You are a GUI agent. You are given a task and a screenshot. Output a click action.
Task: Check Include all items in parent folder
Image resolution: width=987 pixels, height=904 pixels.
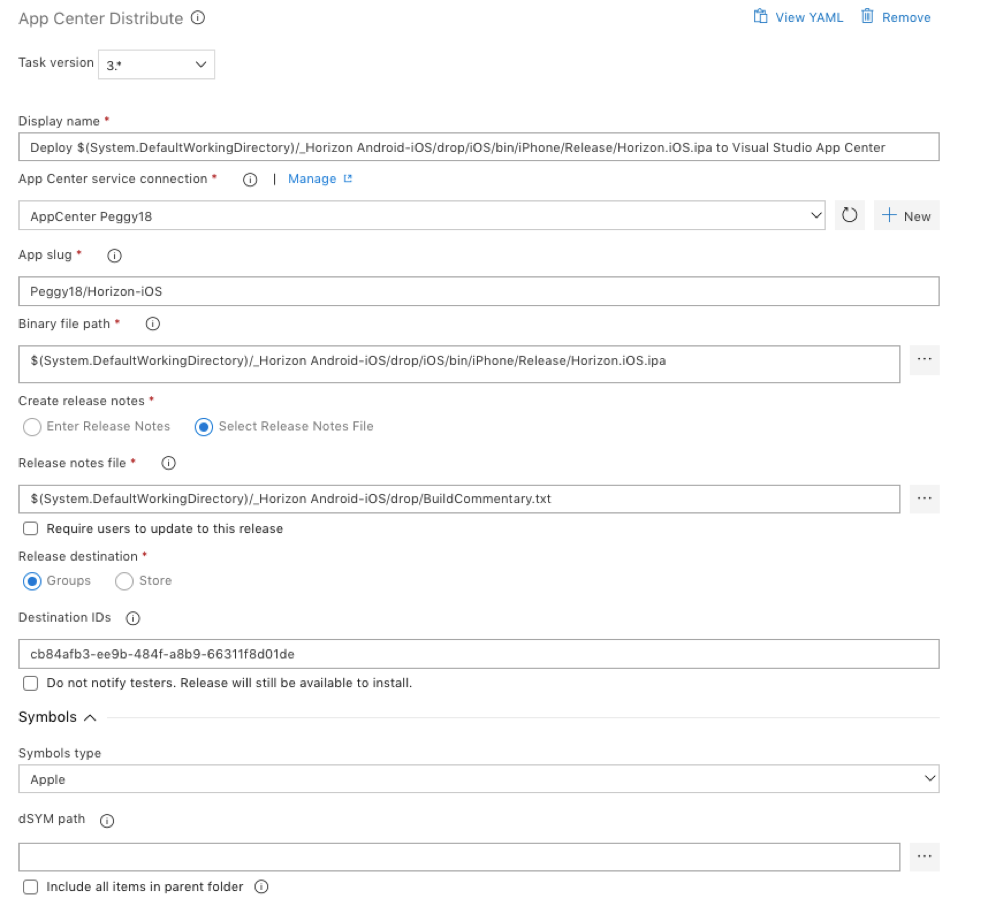pos(30,887)
